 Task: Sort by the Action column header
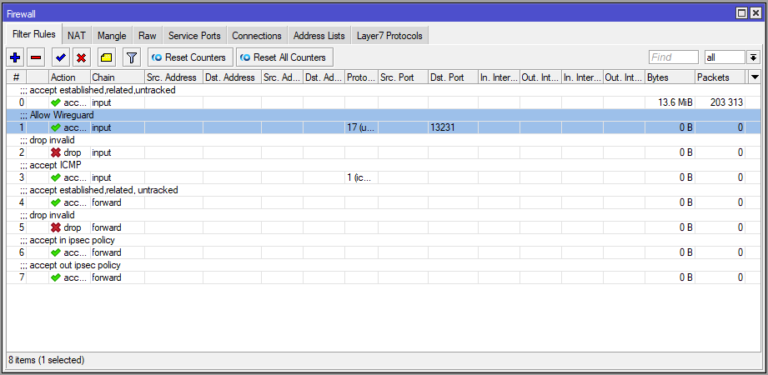click(x=69, y=77)
